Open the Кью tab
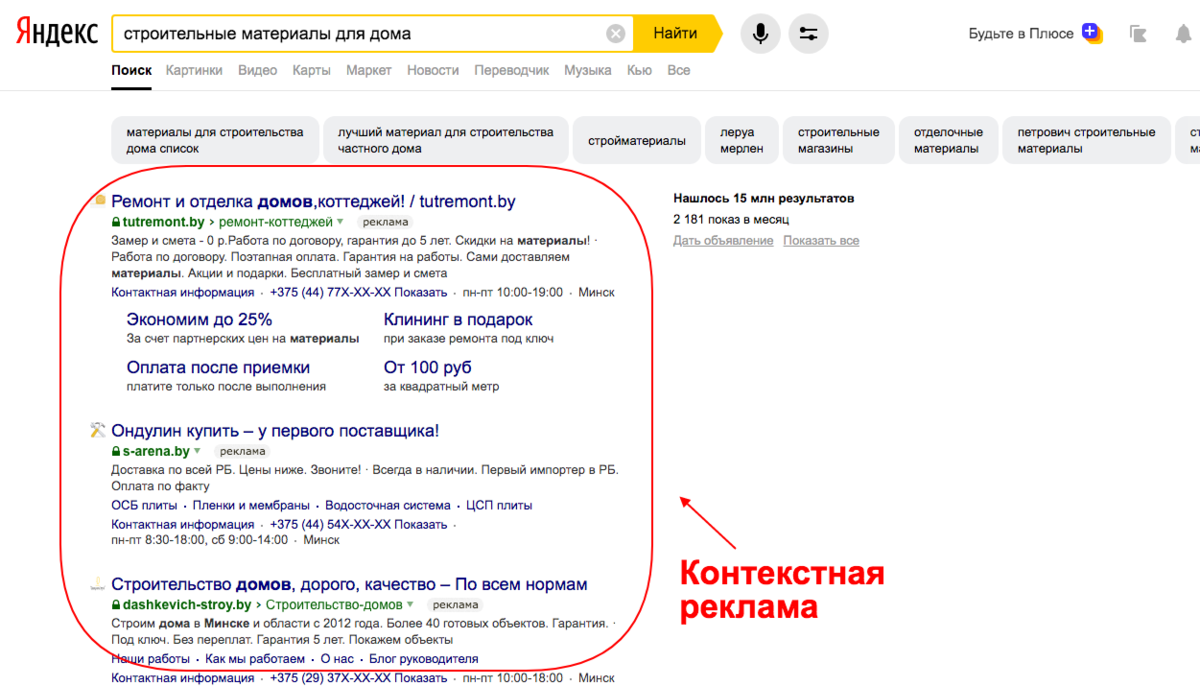The image size is (1200, 686). click(x=639, y=70)
